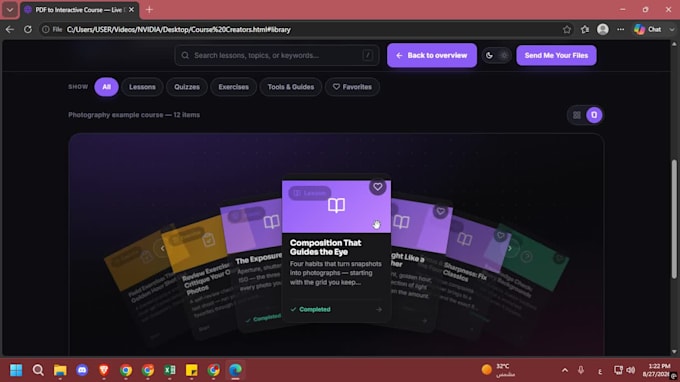Open Brave browser from taskbar

104,370
